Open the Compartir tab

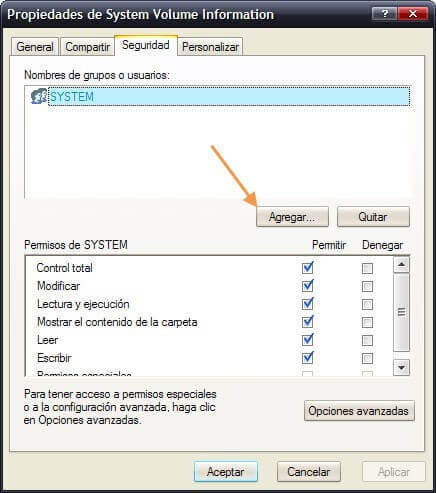88,47
